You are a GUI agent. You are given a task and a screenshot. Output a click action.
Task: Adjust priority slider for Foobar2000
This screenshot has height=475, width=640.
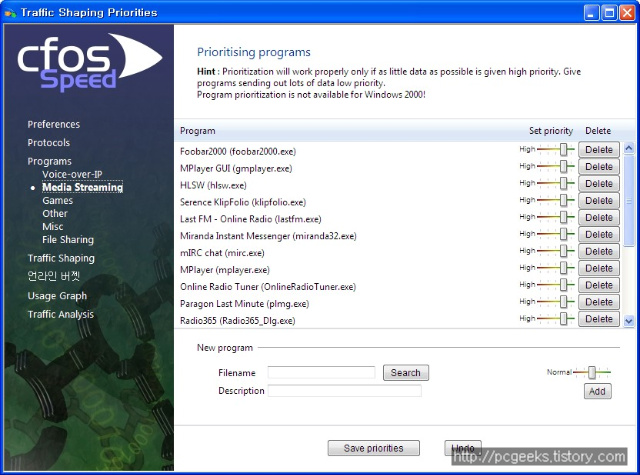coord(563,150)
